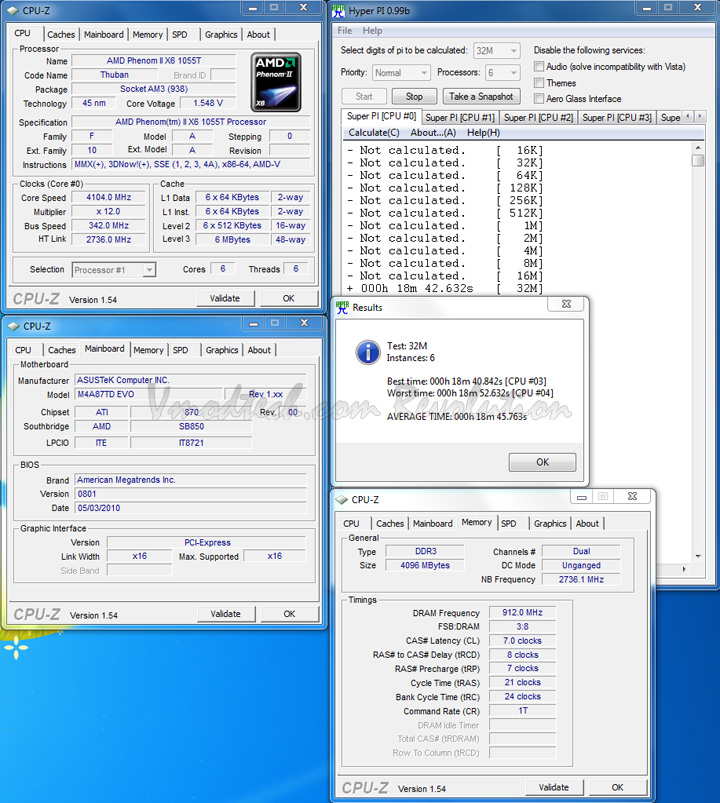Open SPD tab in Mainboard CPU-Z window

[180, 350]
